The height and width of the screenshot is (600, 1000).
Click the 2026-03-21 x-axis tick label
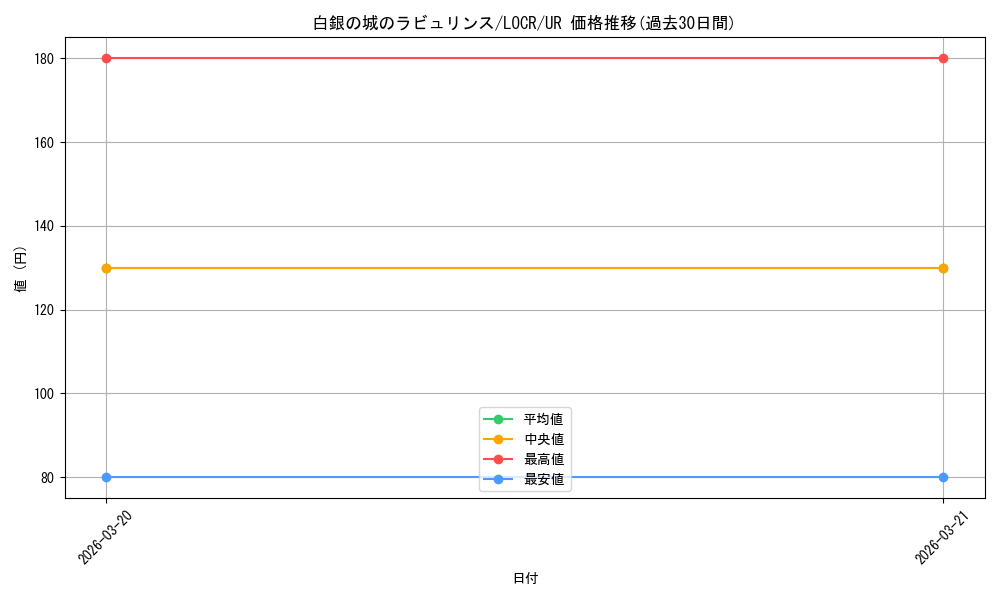pos(943,535)
